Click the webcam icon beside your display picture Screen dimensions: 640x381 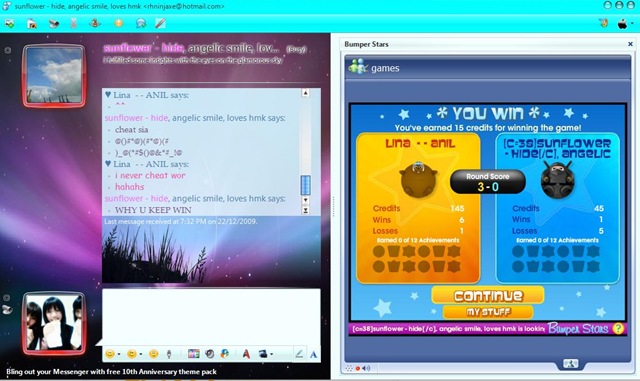(7, 310)
